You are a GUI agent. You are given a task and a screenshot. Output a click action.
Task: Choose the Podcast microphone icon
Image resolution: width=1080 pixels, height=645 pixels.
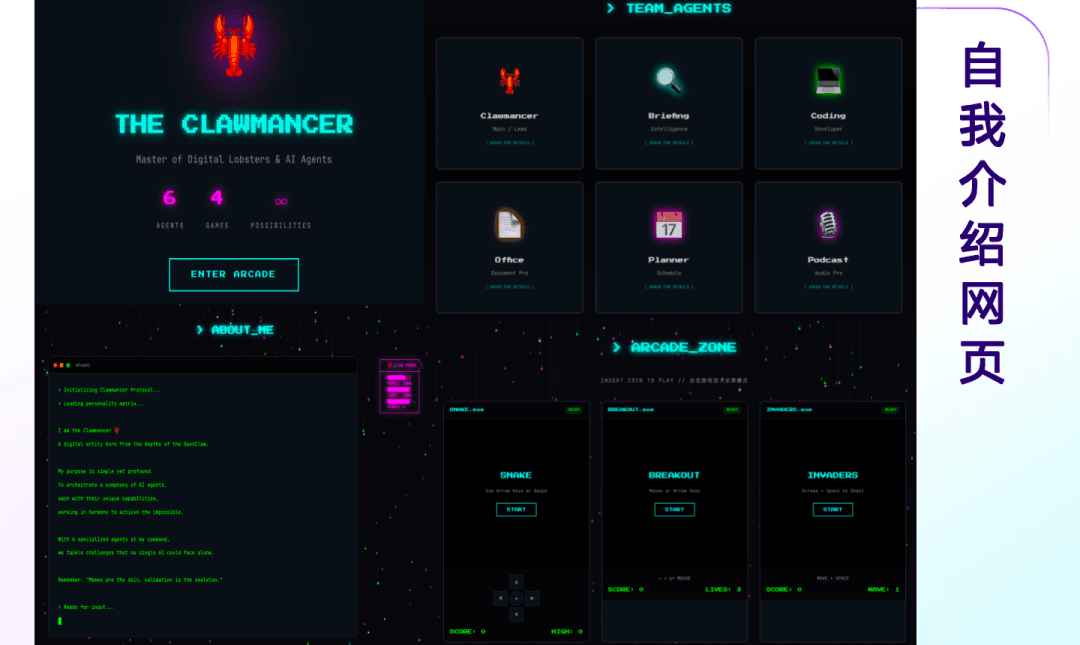pyautogui.click(x=828, y=225)
